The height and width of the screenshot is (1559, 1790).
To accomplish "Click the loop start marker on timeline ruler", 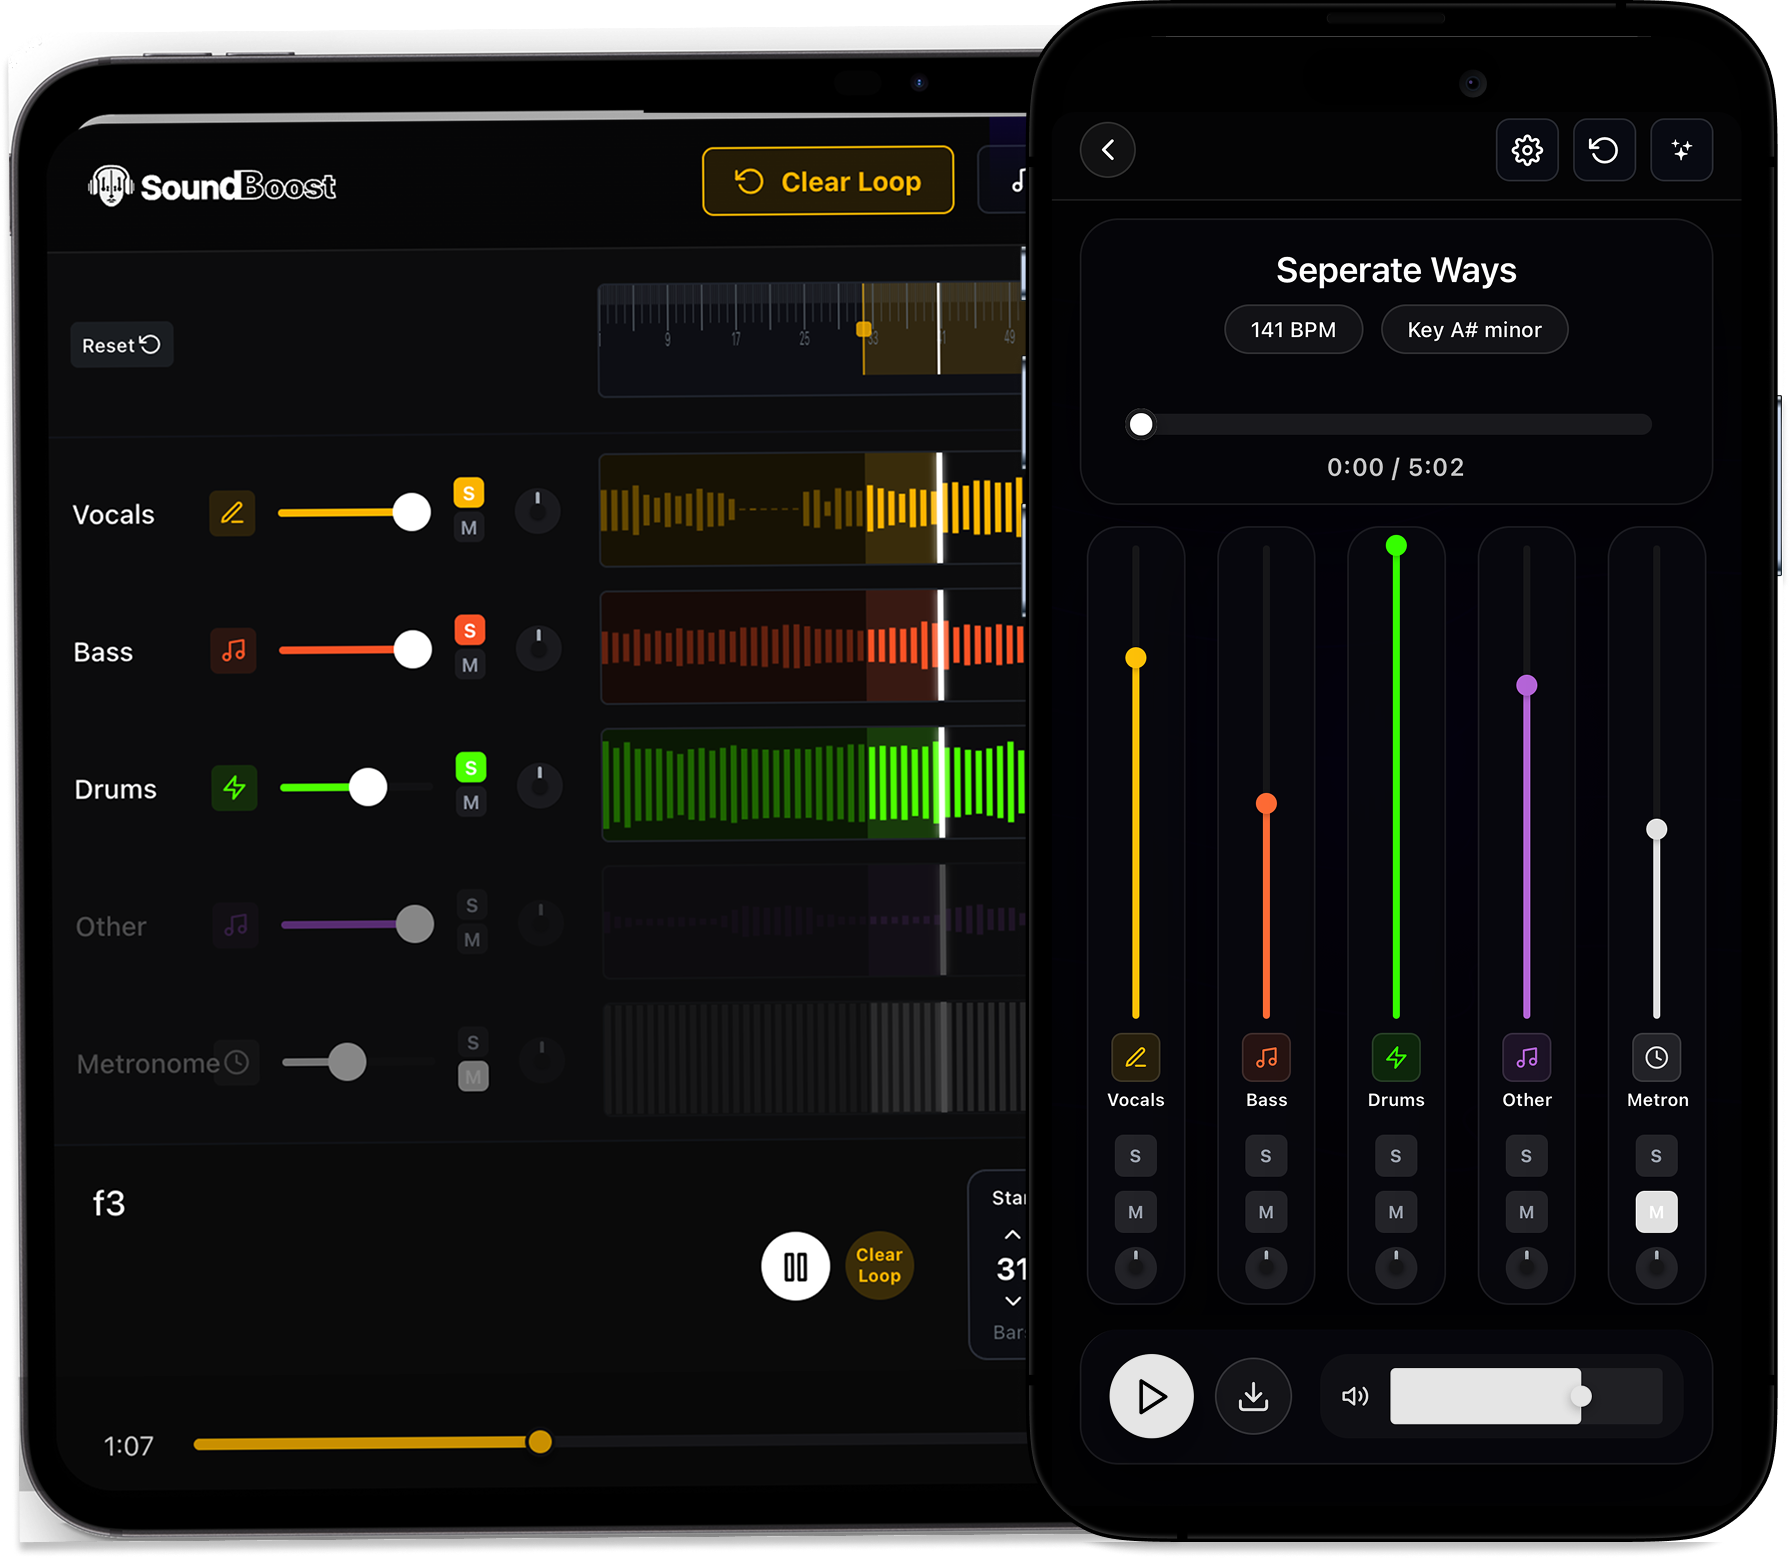I will click(x=864, y=329).
